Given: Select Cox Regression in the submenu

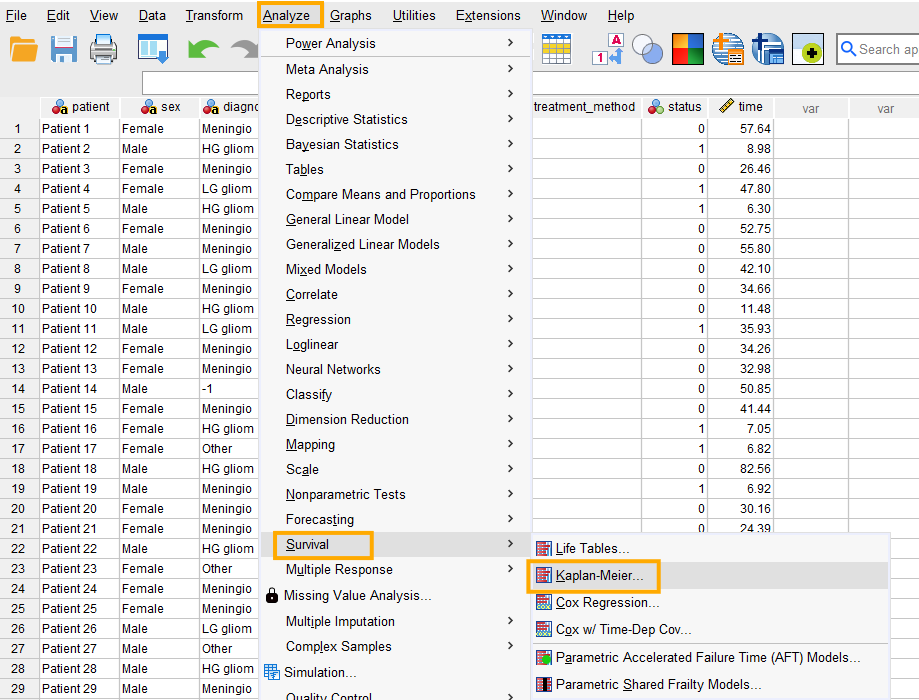Looking at the screenshot, I should point(607,603).
